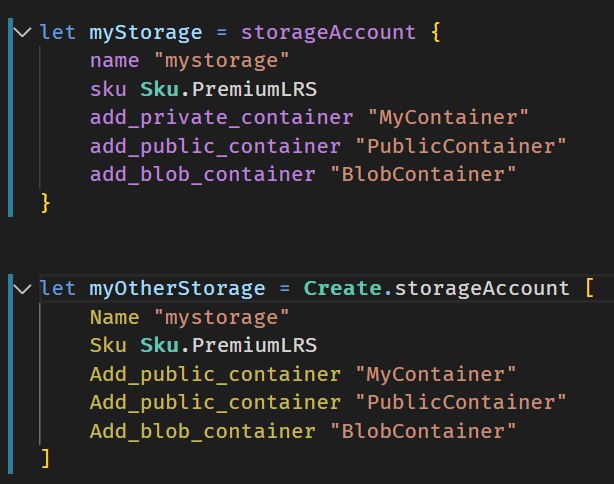Click the capitalized Name case

click(114, 317)
